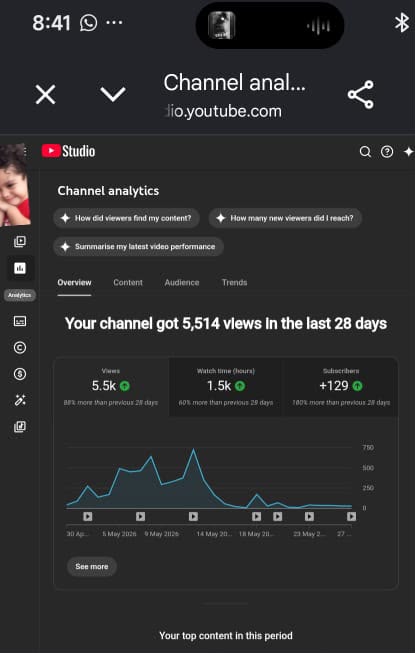
Task: Tap the youtube.com URL text
Action: pos(223,111)
